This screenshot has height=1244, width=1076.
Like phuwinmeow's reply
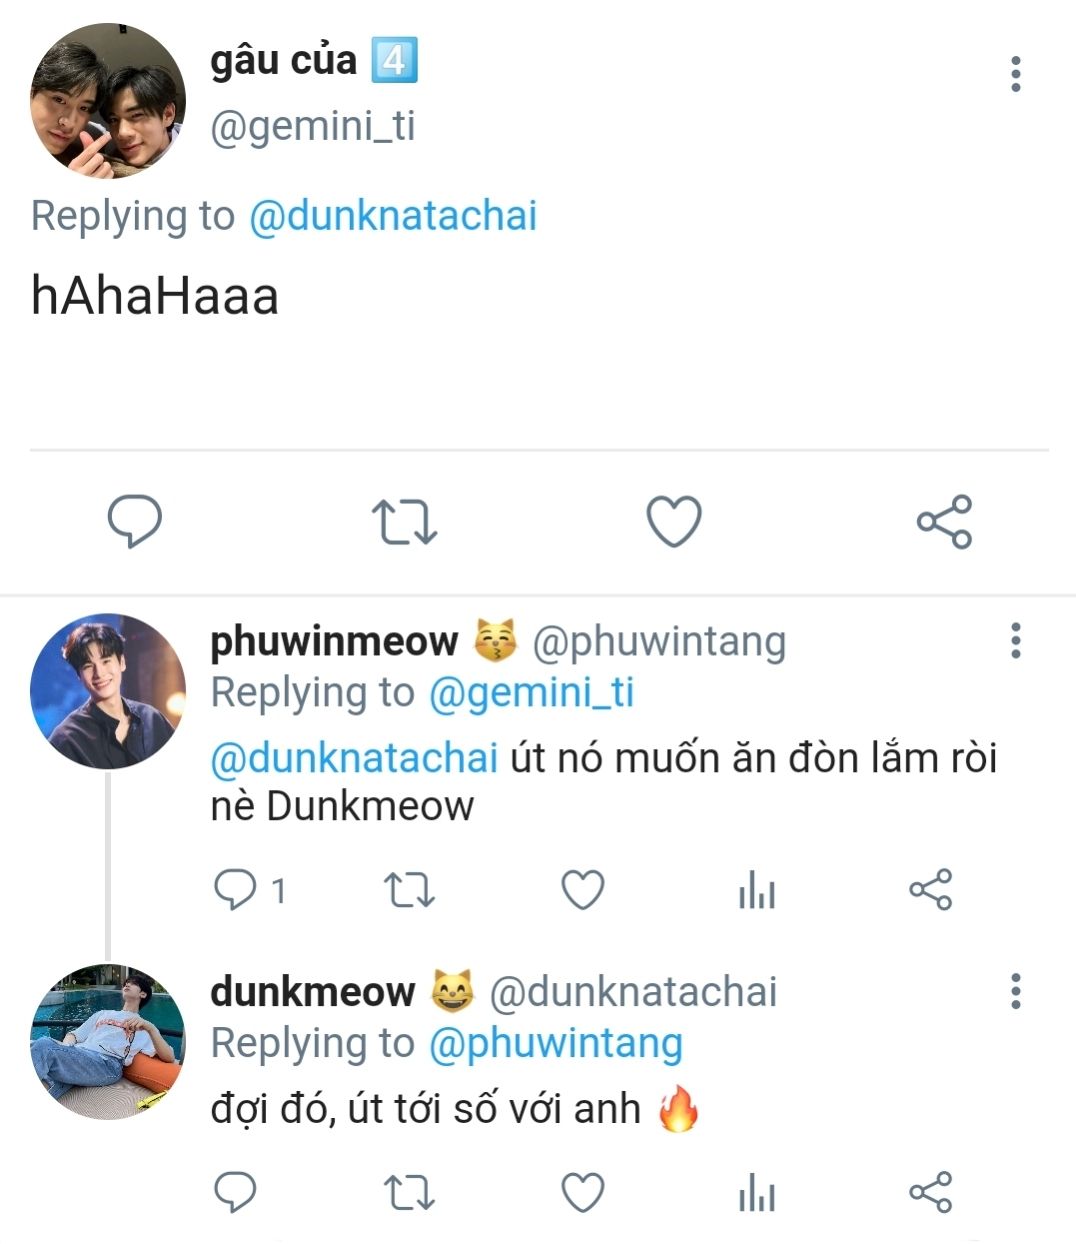point(582,889)
